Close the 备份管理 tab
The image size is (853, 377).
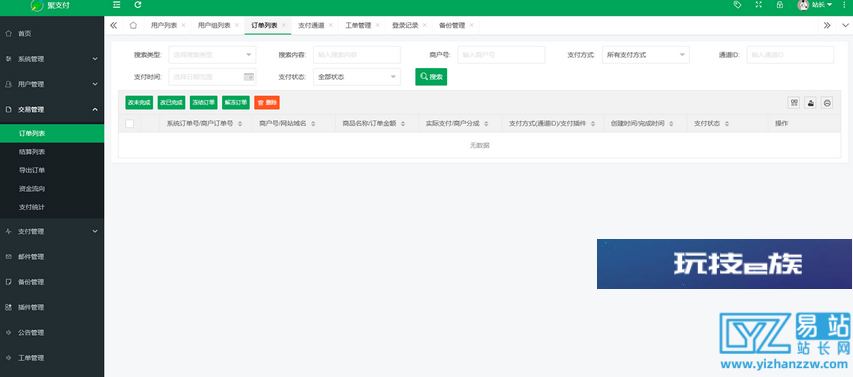pyautogui.click(x=472, y=26)
